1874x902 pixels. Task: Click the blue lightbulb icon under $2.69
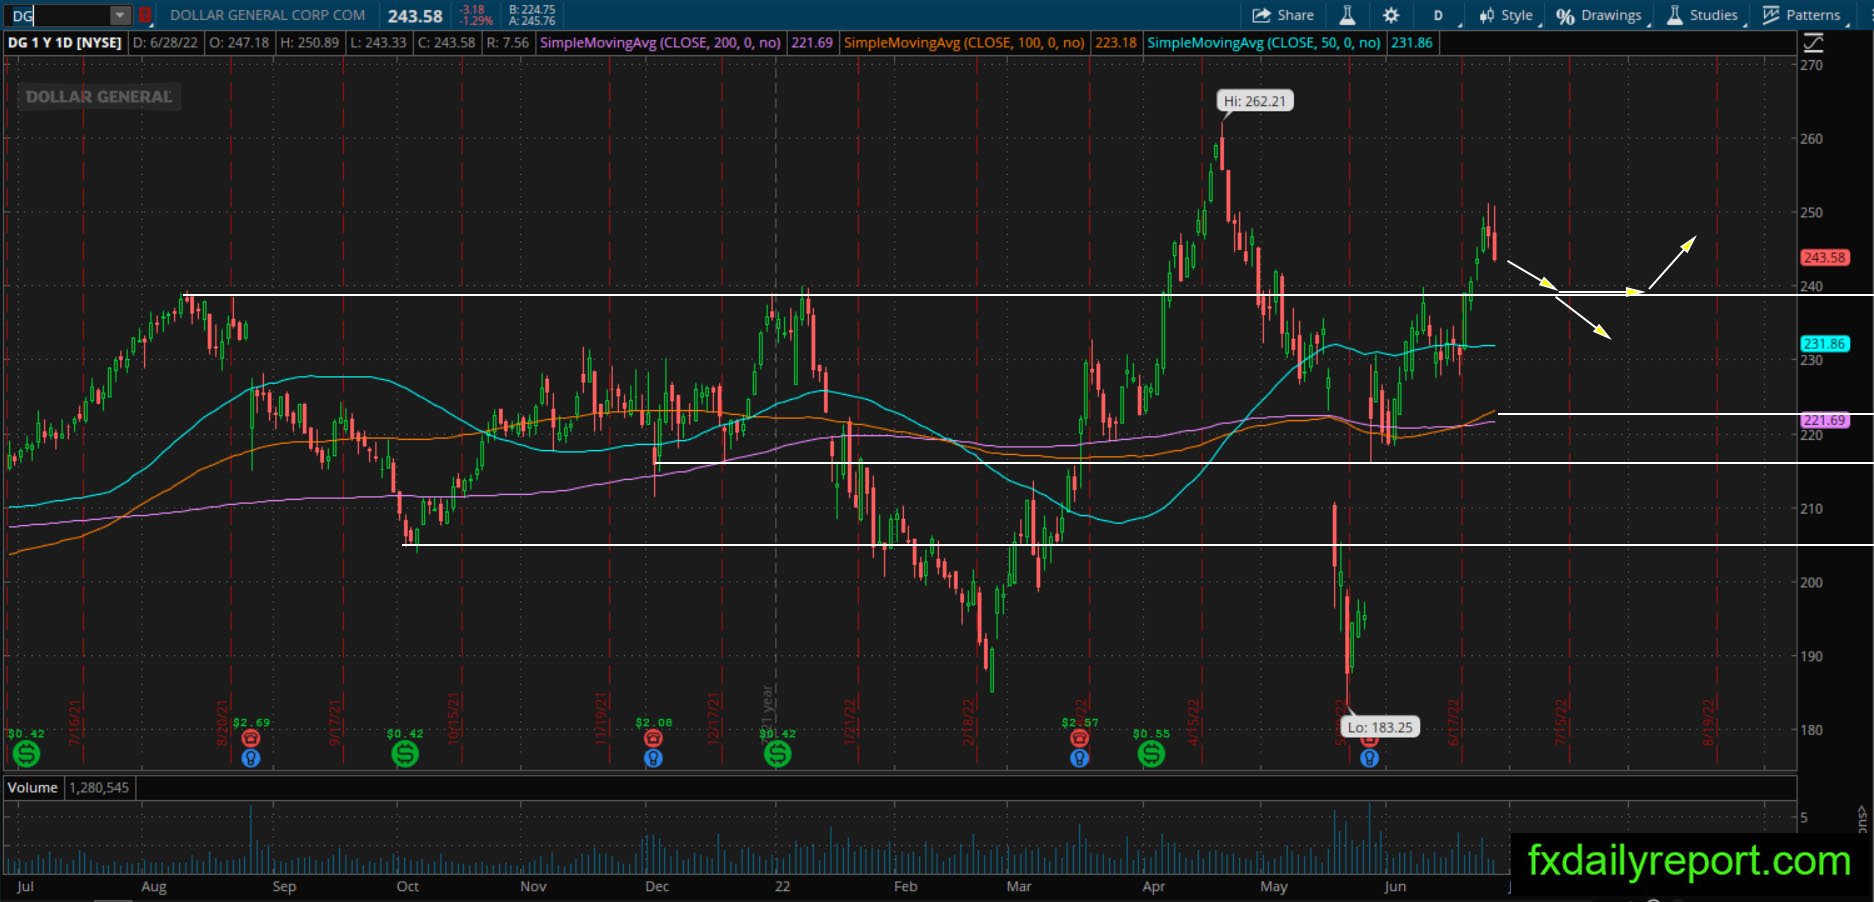(x=251, y=758)
